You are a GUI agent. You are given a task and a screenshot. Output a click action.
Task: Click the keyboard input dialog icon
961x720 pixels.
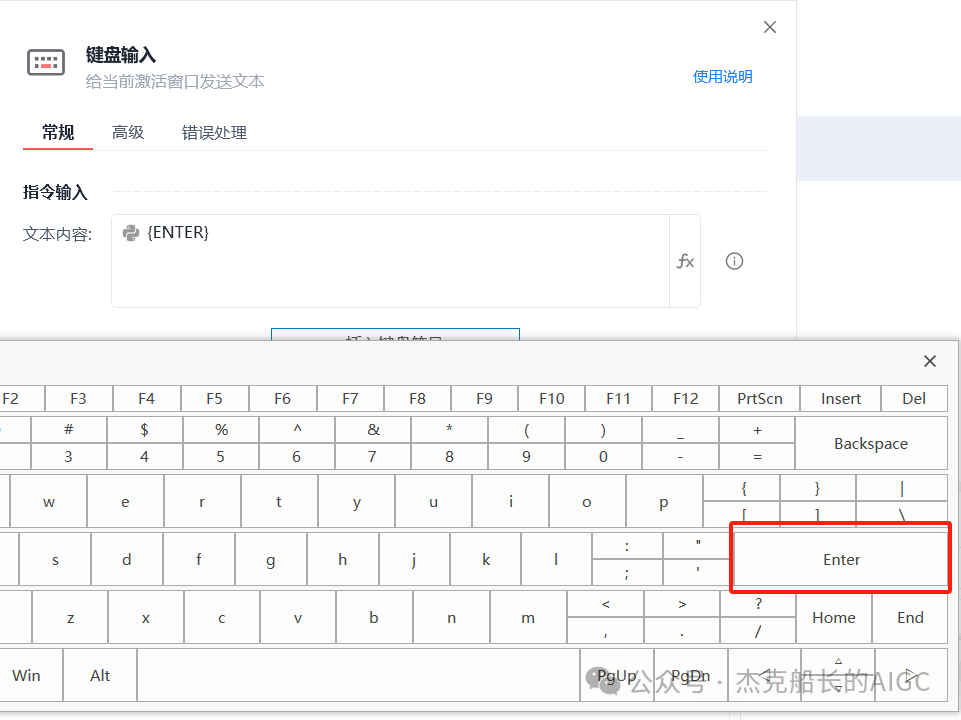46,63
